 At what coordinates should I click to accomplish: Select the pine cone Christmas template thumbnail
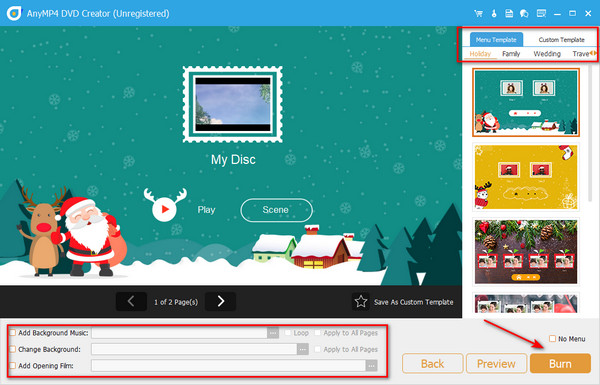[526, 251]
